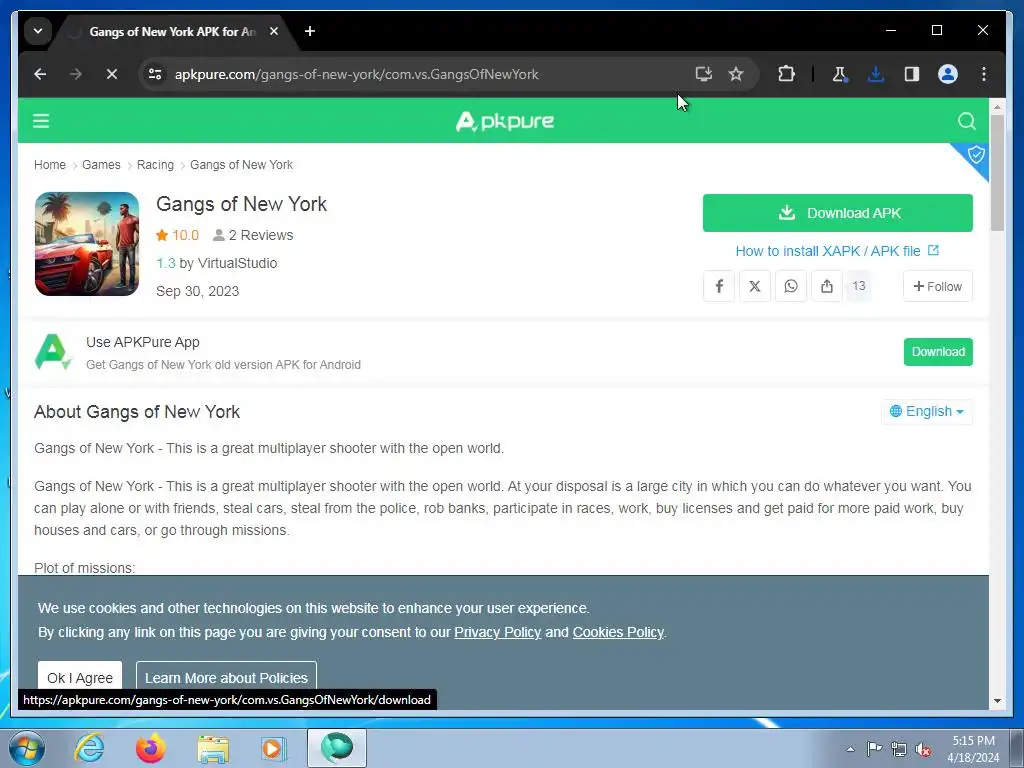Viewport: 1024px width, 768px height.
Task: Select the Gangs of New York APK tab
Action: coord(171,31)
